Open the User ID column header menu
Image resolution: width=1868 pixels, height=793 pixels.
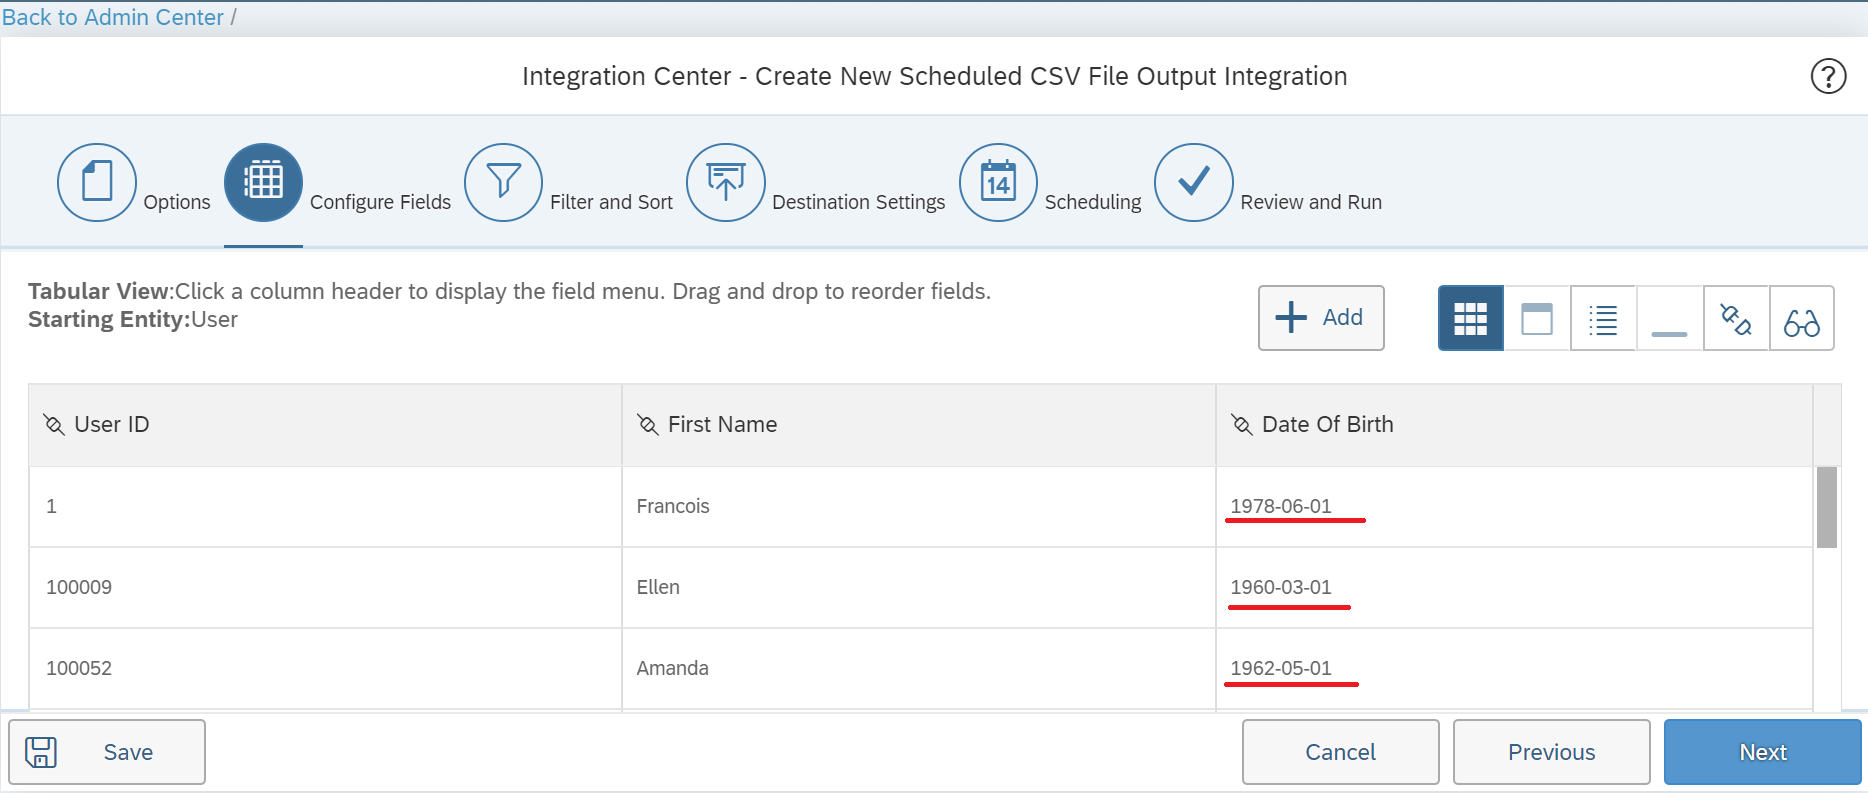(325, 425)
